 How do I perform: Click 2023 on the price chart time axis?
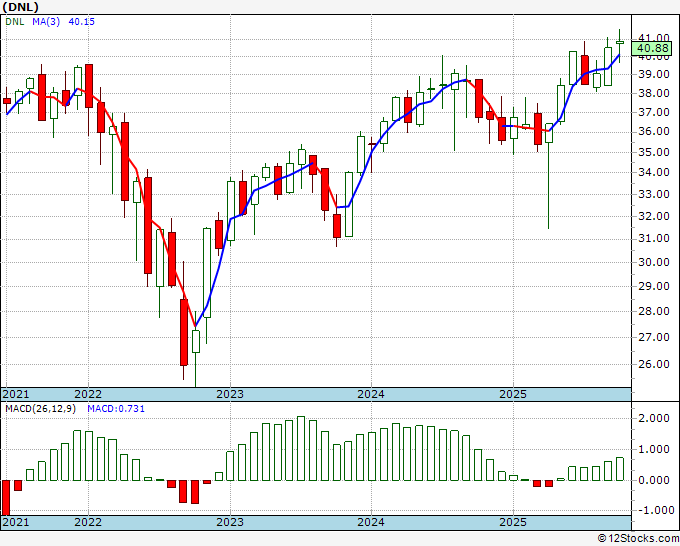click(x=230, y=394)
